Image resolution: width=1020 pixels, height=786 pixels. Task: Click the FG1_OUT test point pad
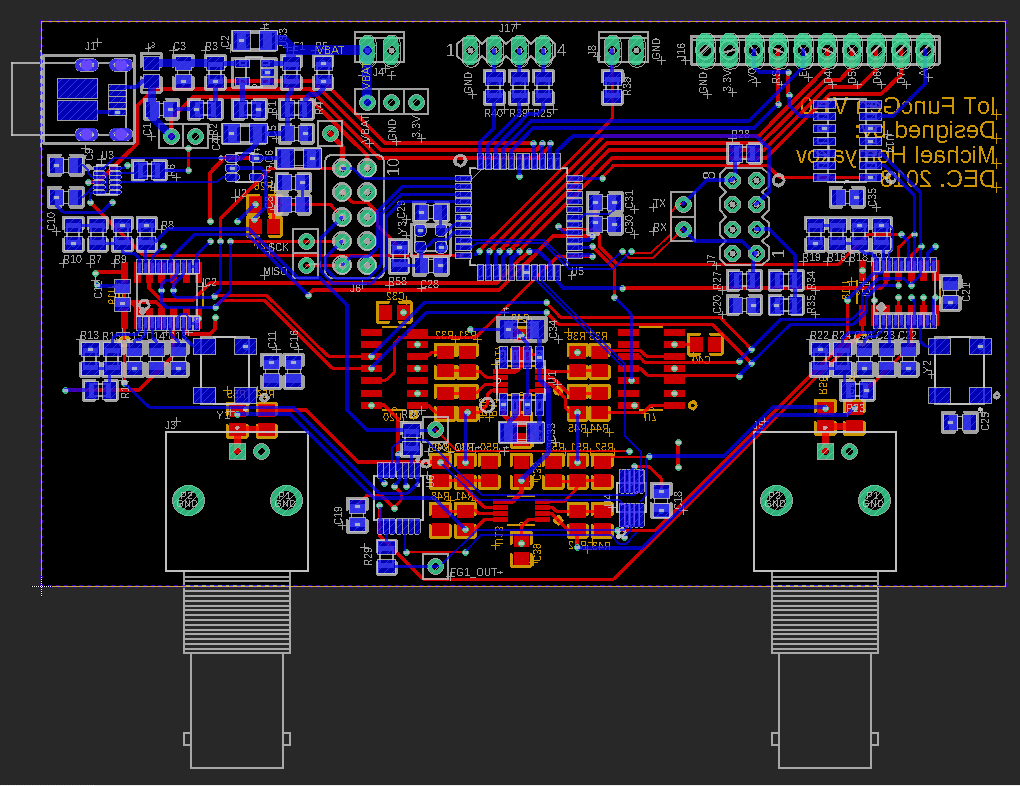435,565
